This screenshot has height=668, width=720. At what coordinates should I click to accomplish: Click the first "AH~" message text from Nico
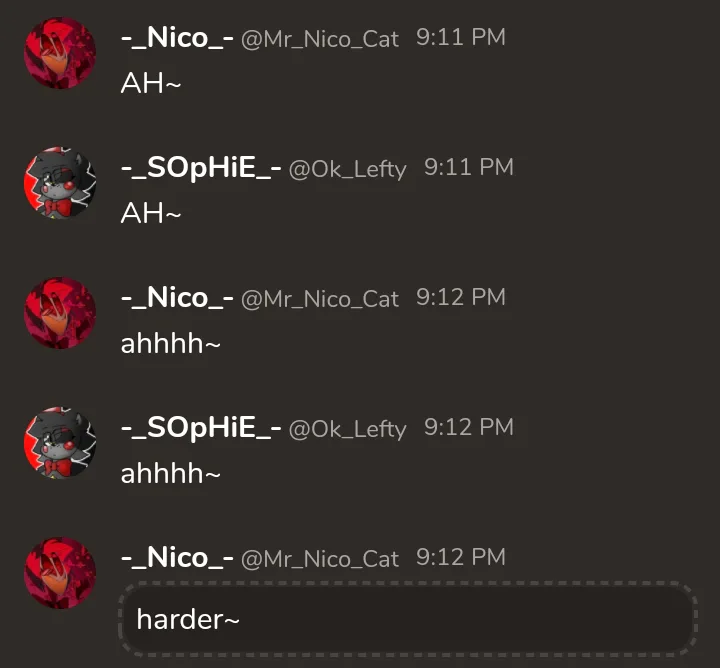click(151, 84)
